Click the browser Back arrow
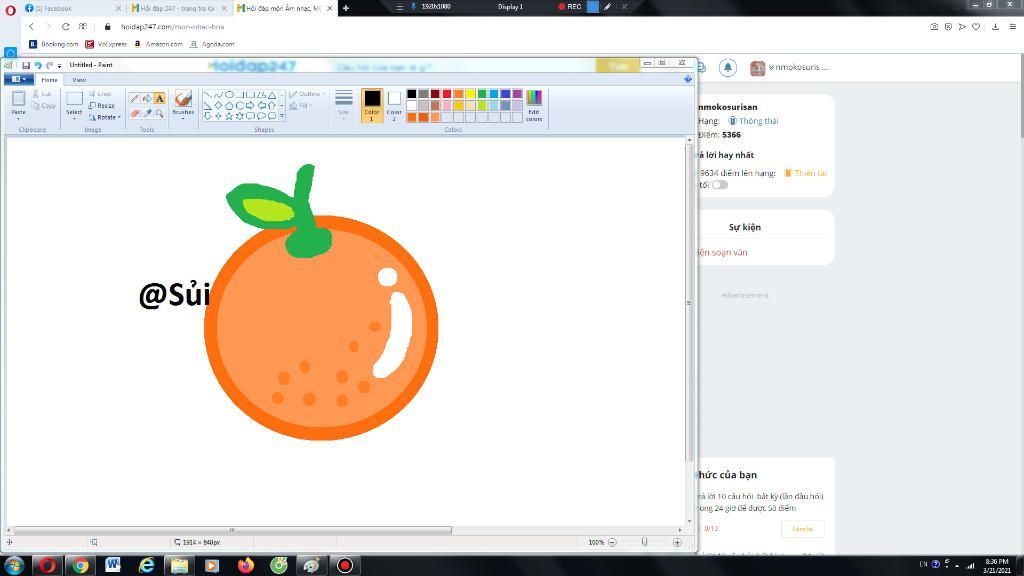 point(31,27)
